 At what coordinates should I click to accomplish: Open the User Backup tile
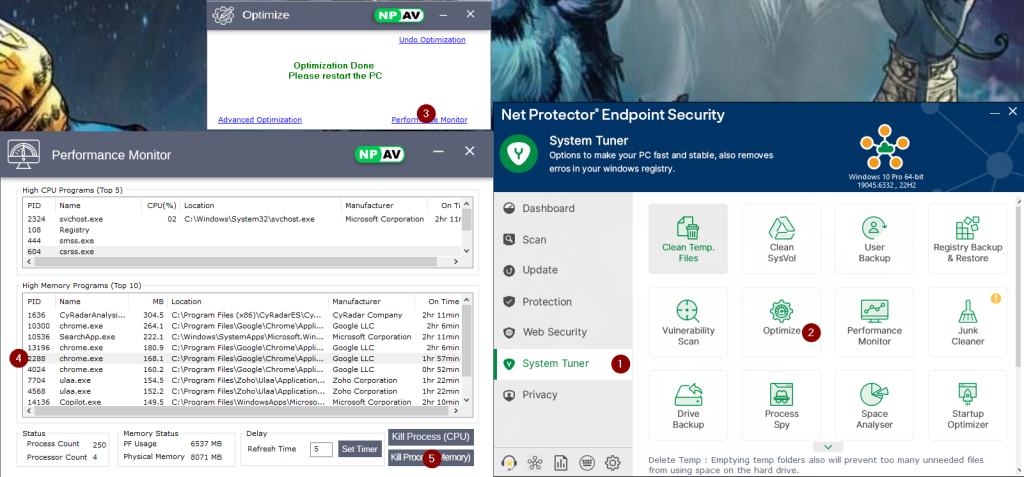coord(874,238)
